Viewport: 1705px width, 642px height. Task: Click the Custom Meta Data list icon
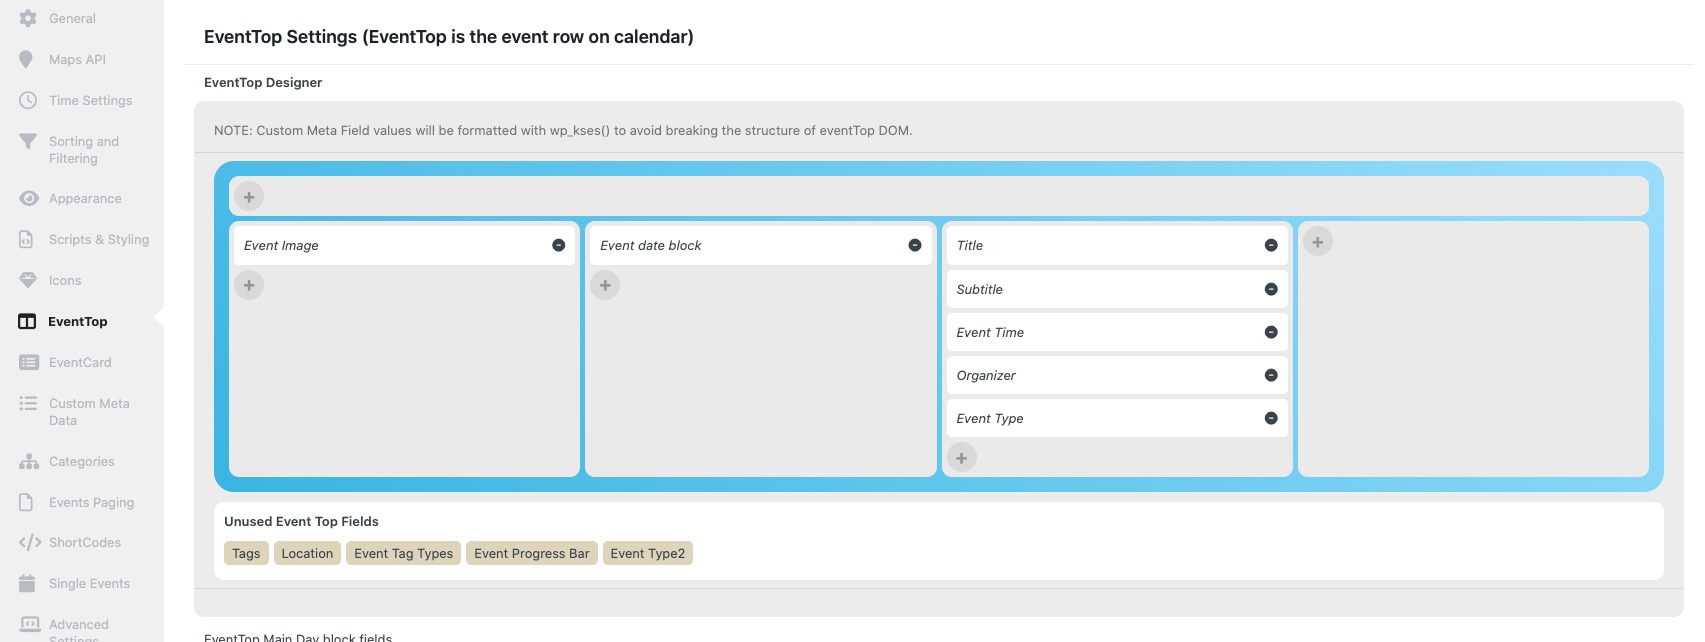[28, 403]
